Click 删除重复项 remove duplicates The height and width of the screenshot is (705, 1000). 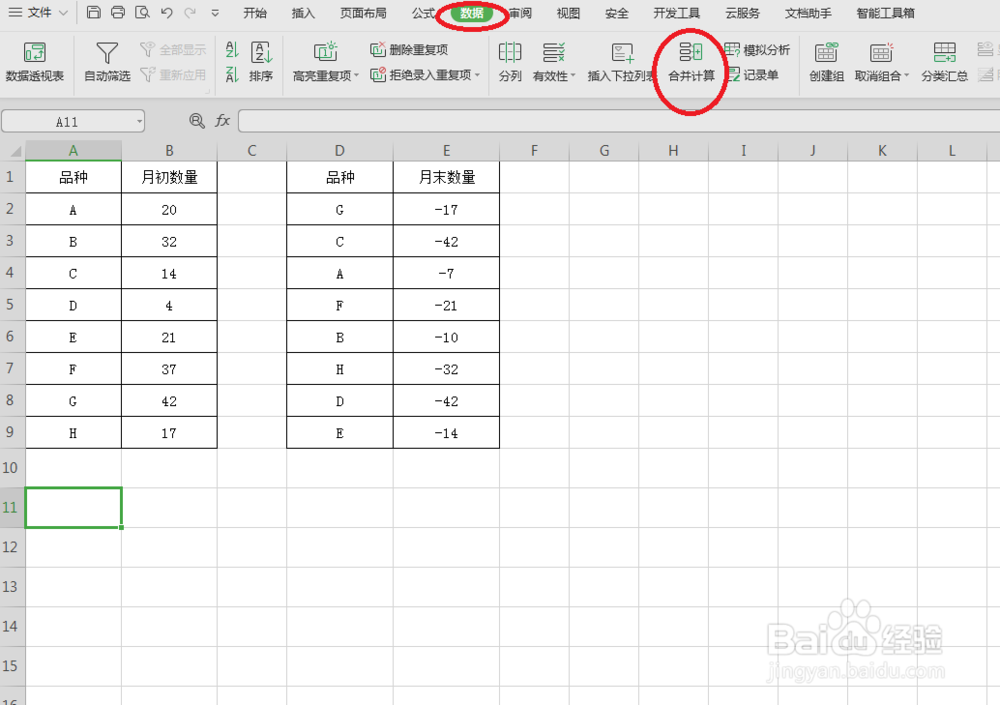[409, 49]
